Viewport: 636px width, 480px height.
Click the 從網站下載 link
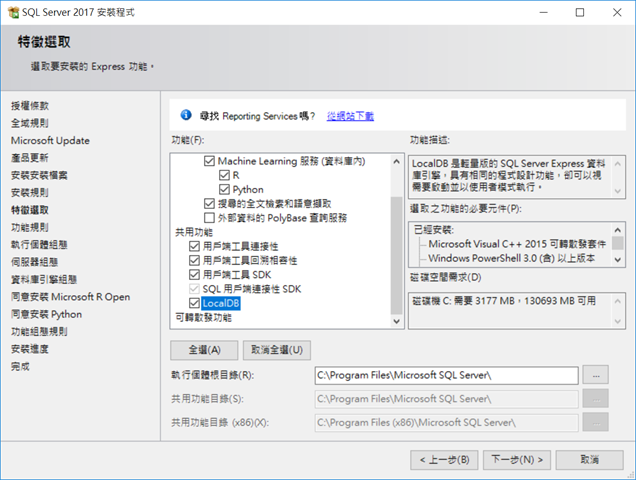[350, 116]
